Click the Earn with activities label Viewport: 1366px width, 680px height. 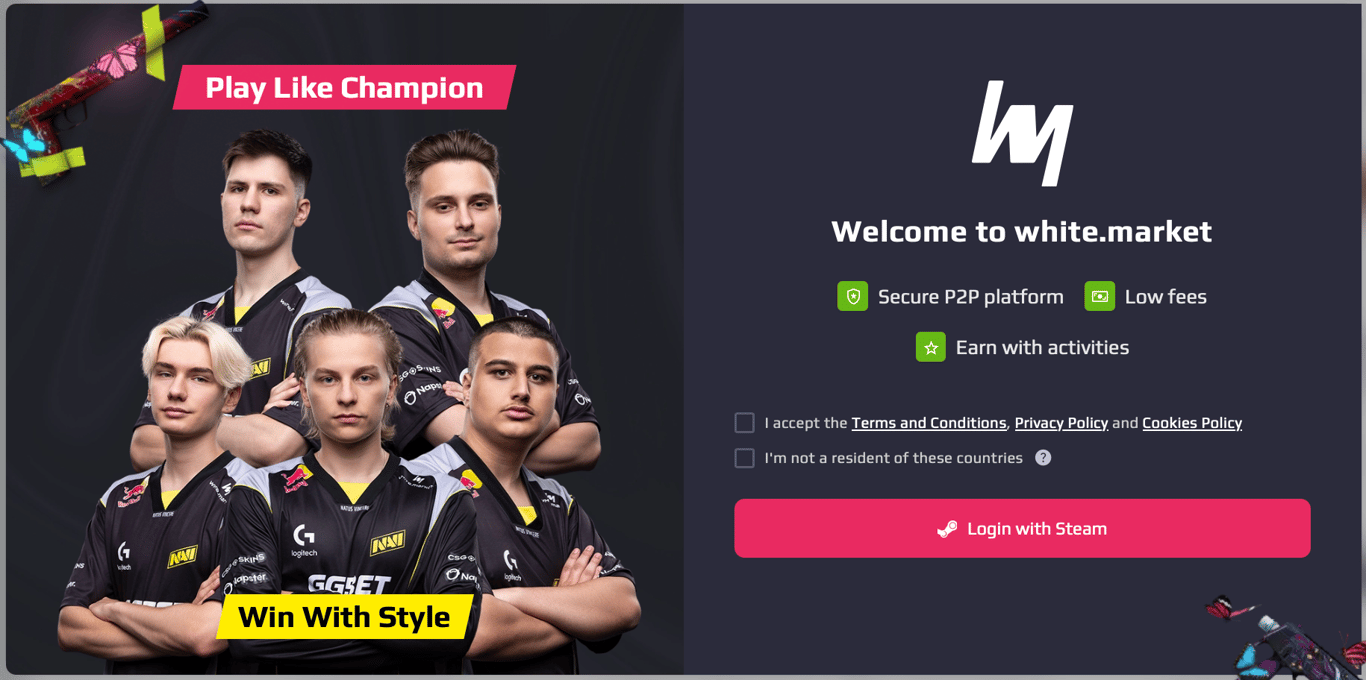(1042, 347)
